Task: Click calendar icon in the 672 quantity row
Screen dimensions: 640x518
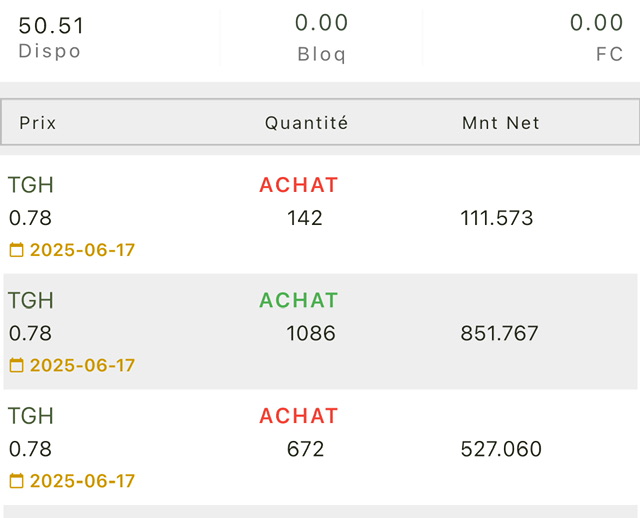Action: pyautogui.click(x=16, y=480)
